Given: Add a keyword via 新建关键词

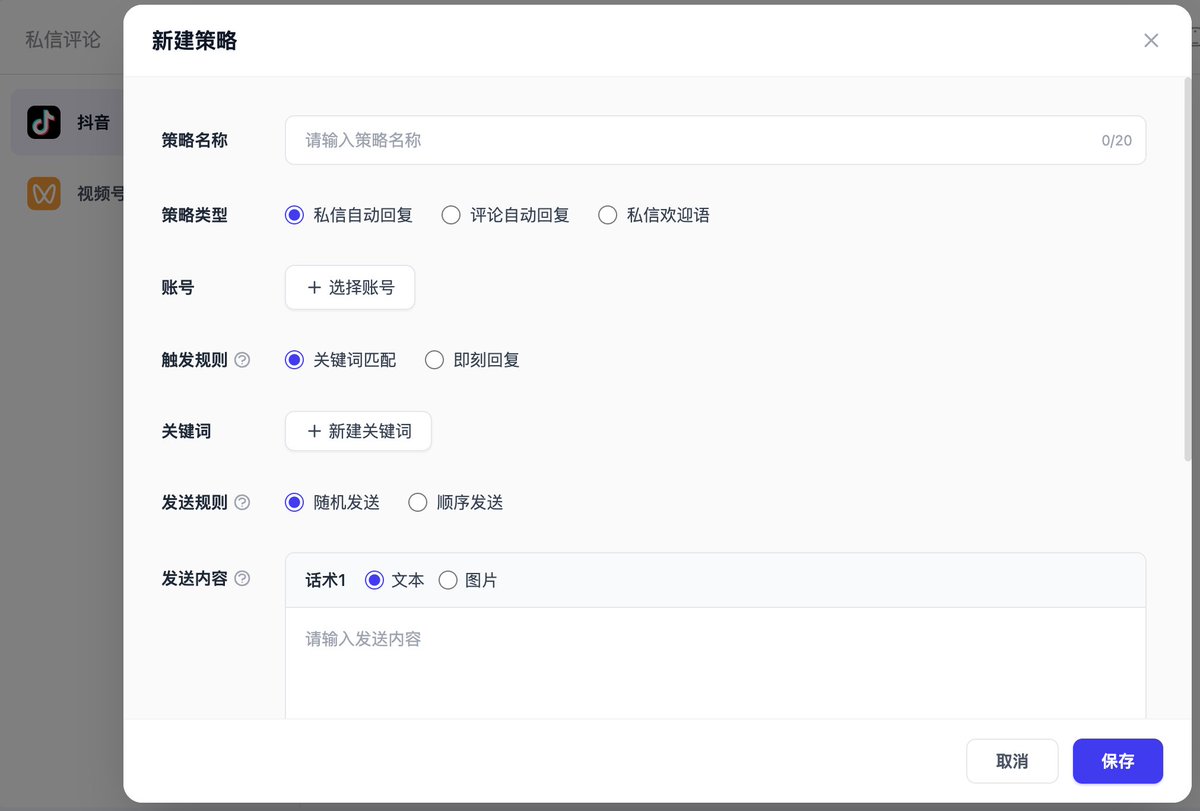Looking at the screenshot, I should point(358,431).
